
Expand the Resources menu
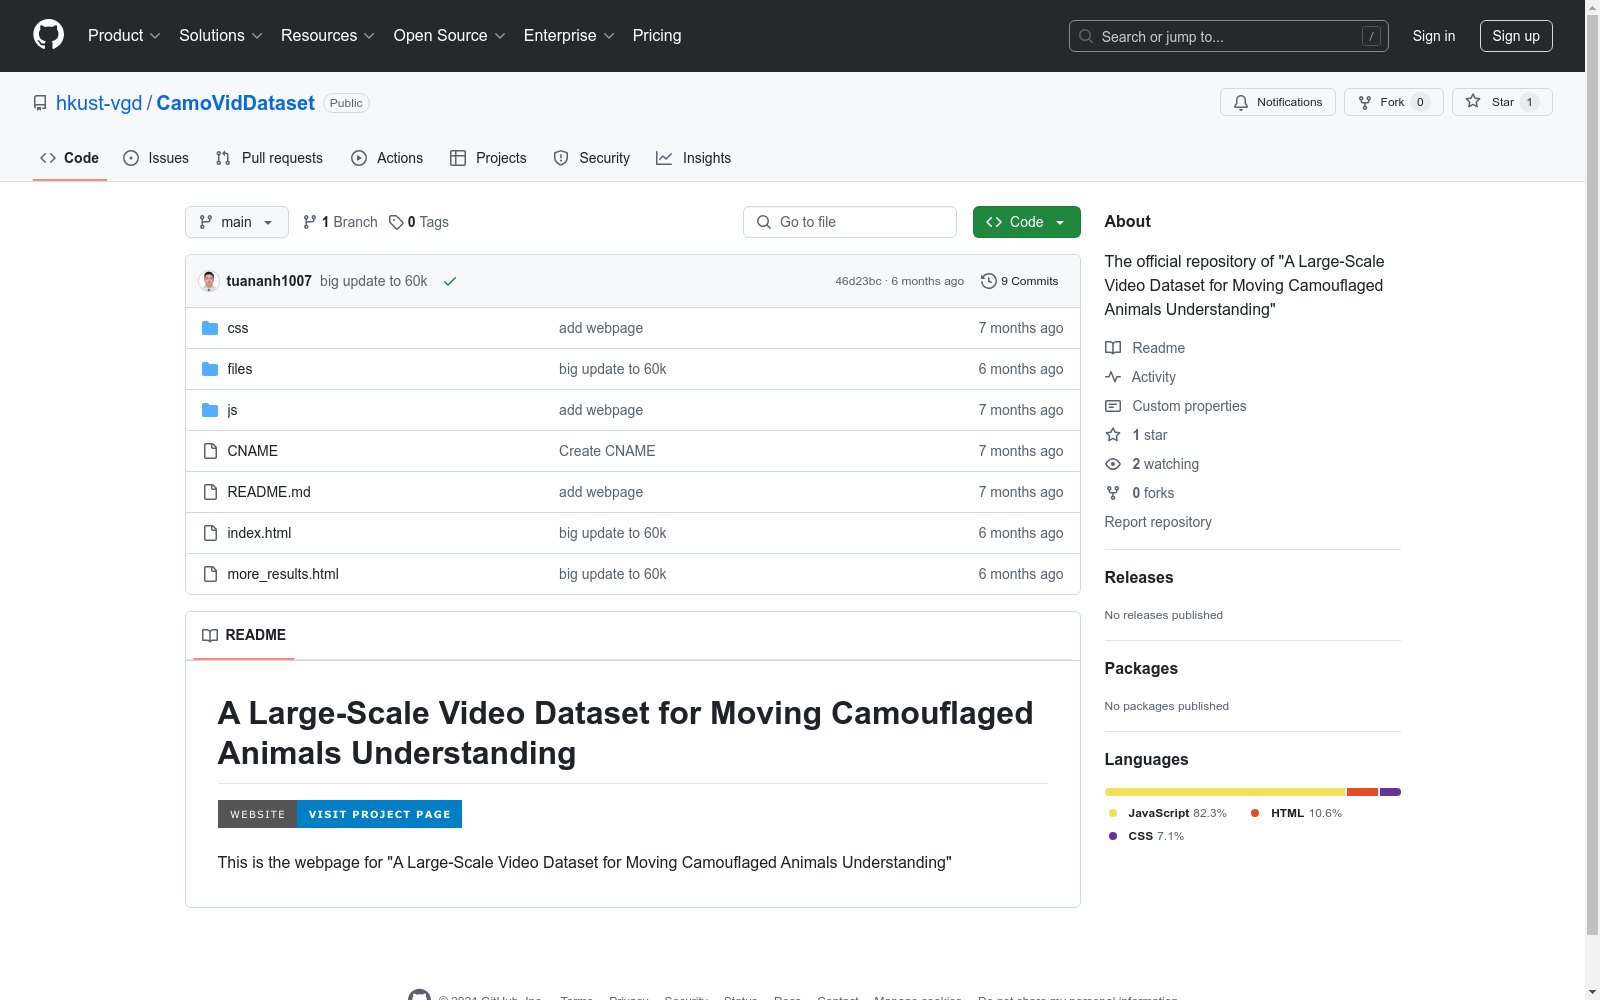click(328, 35)
